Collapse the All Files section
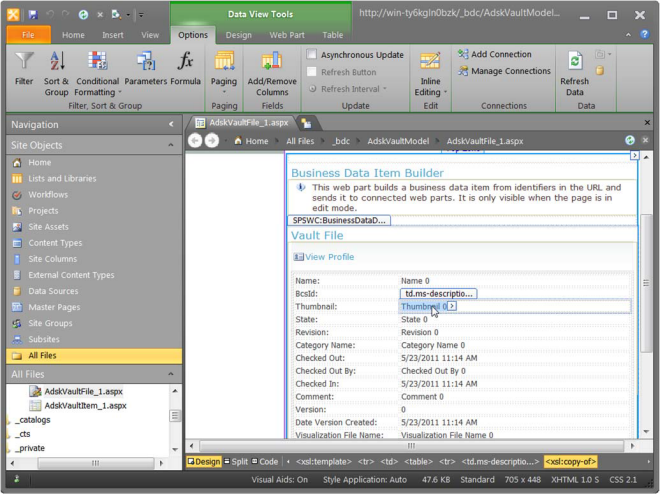This screenshot has width=660, height=494. pyautogui.click(x=171, y=374)
